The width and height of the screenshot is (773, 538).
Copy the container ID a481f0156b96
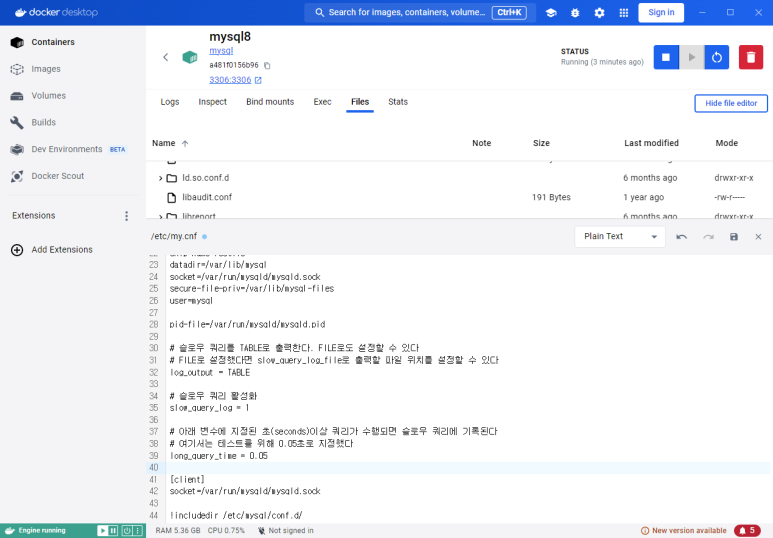(267, 66)
